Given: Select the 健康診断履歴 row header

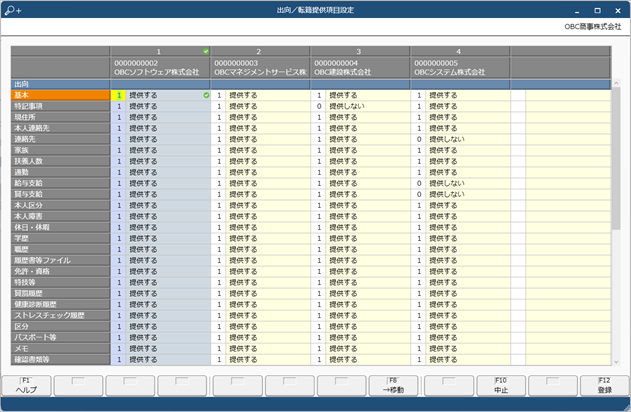Looking at the screenshot, I should 60,305.
